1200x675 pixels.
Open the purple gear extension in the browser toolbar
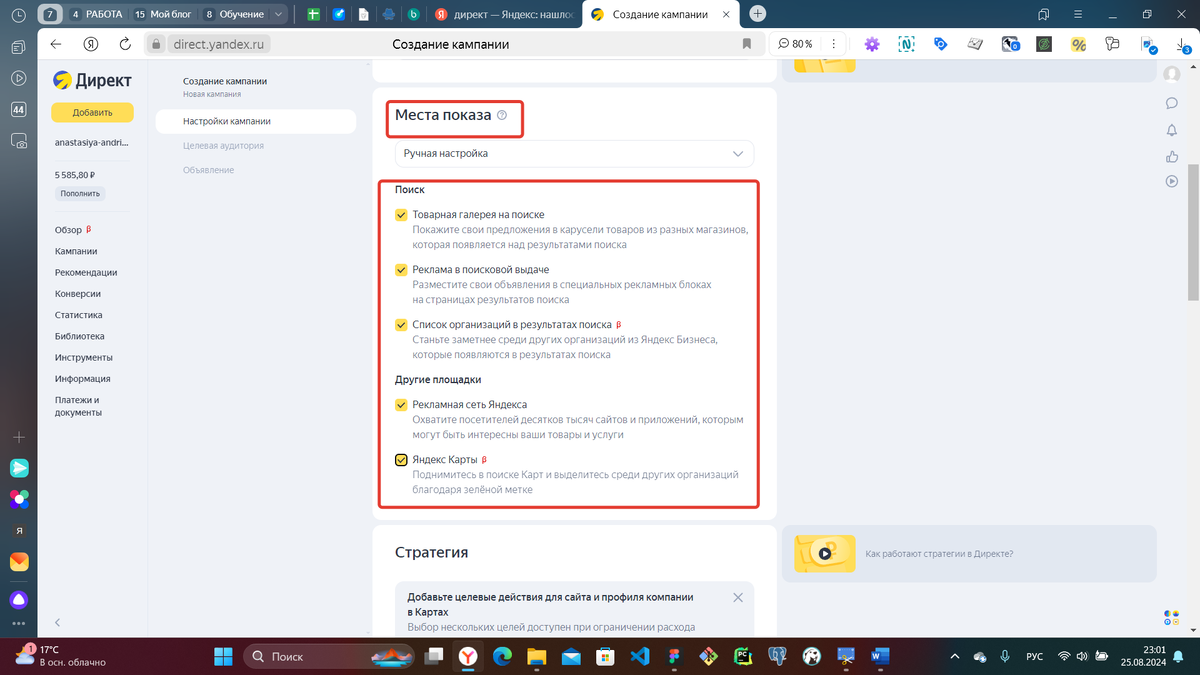click(x=871, y=44)
